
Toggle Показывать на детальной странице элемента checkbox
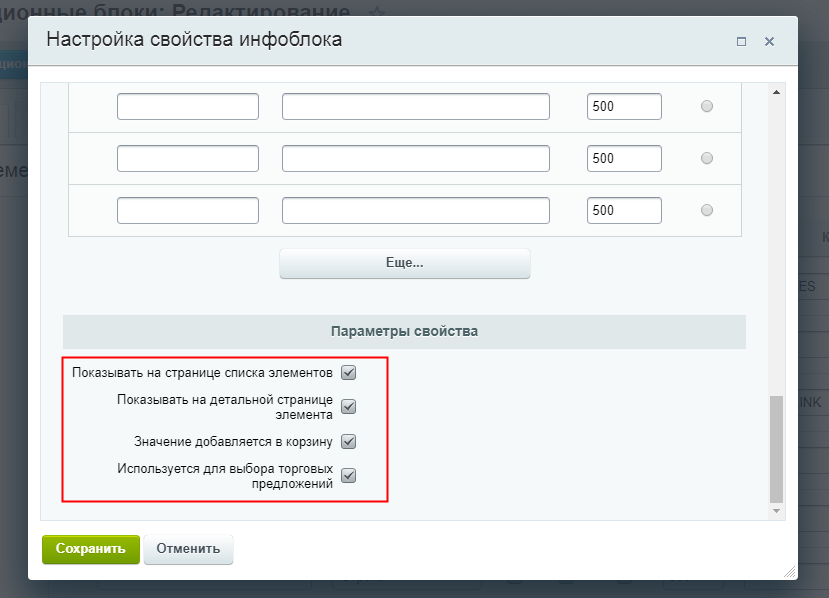tap(349, 407)
